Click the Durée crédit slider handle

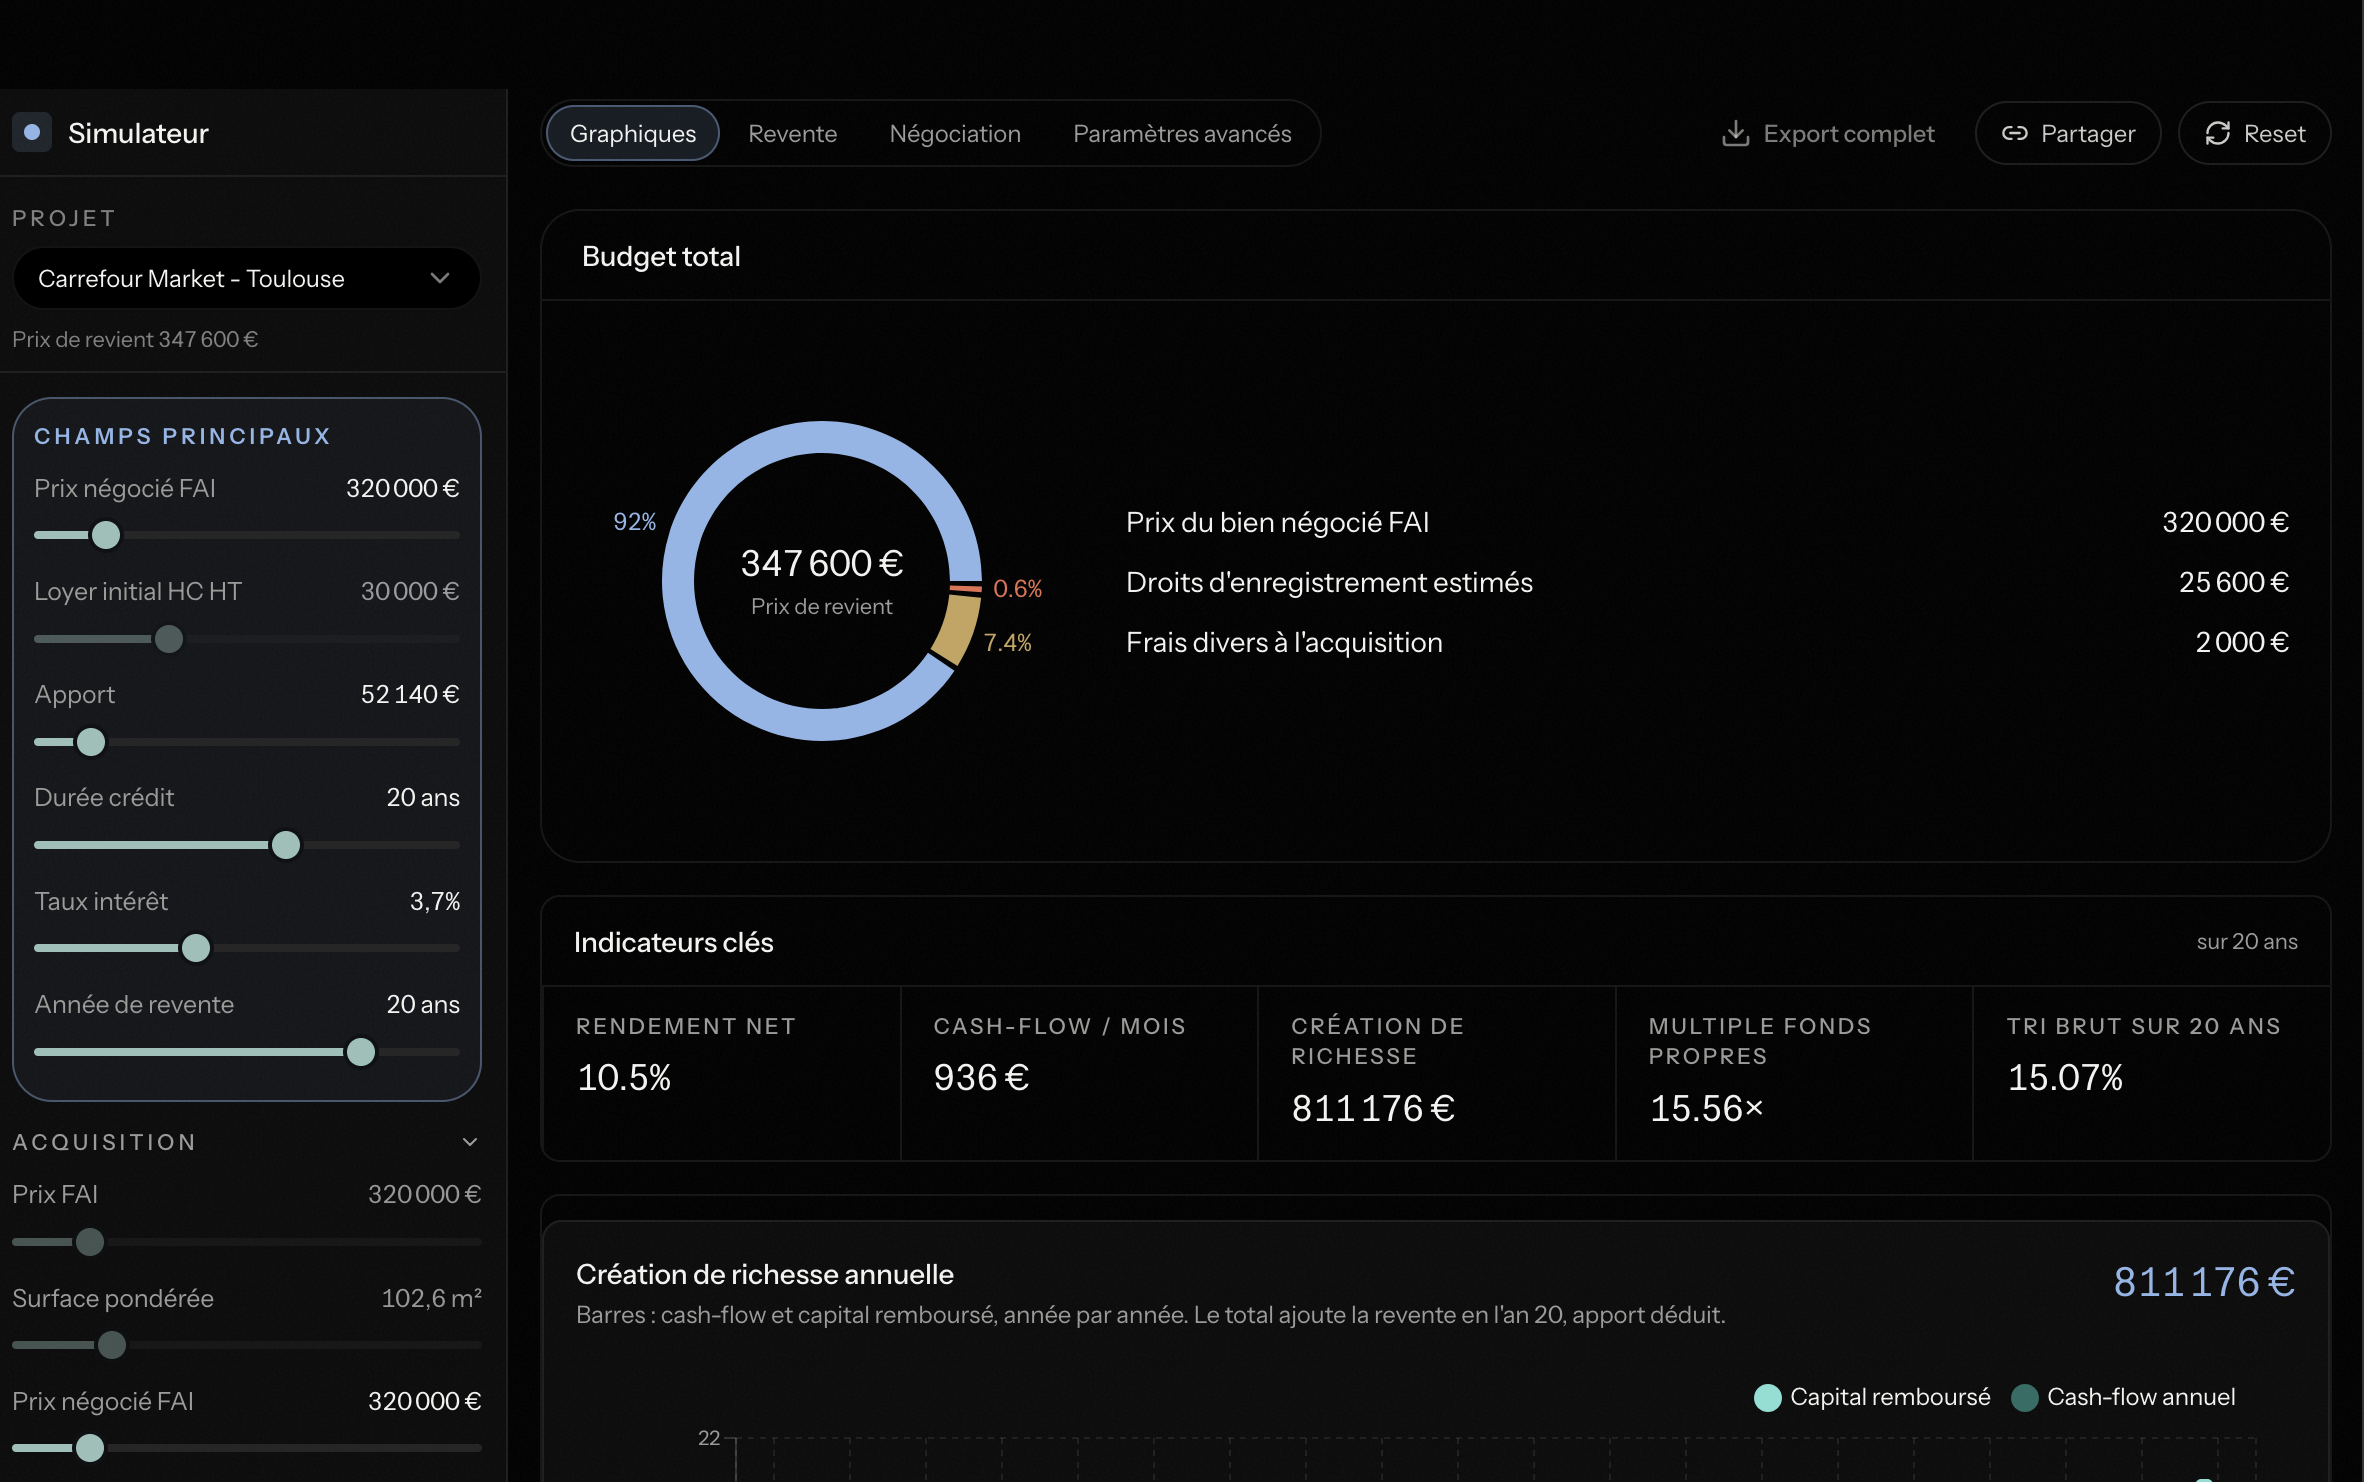click(x=286, y=845)
